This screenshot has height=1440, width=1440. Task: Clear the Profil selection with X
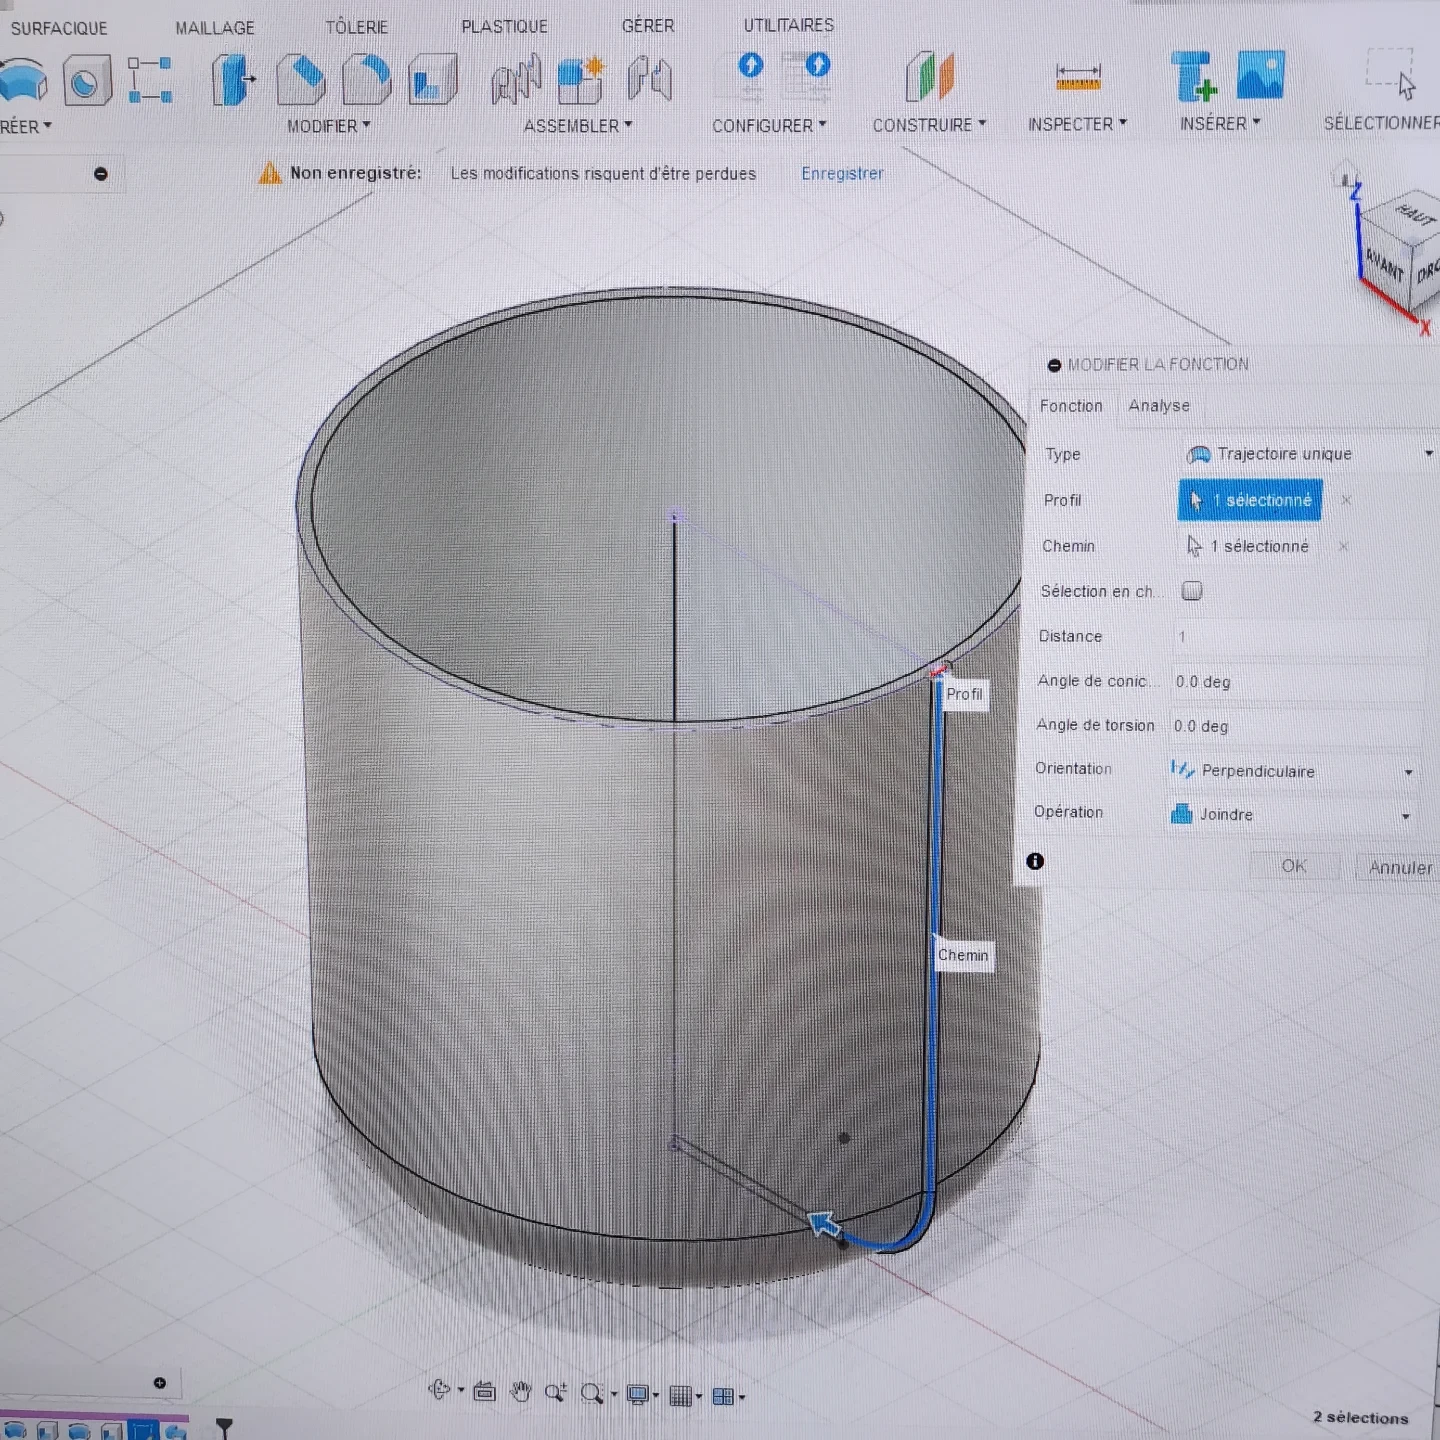point(1346,500)
